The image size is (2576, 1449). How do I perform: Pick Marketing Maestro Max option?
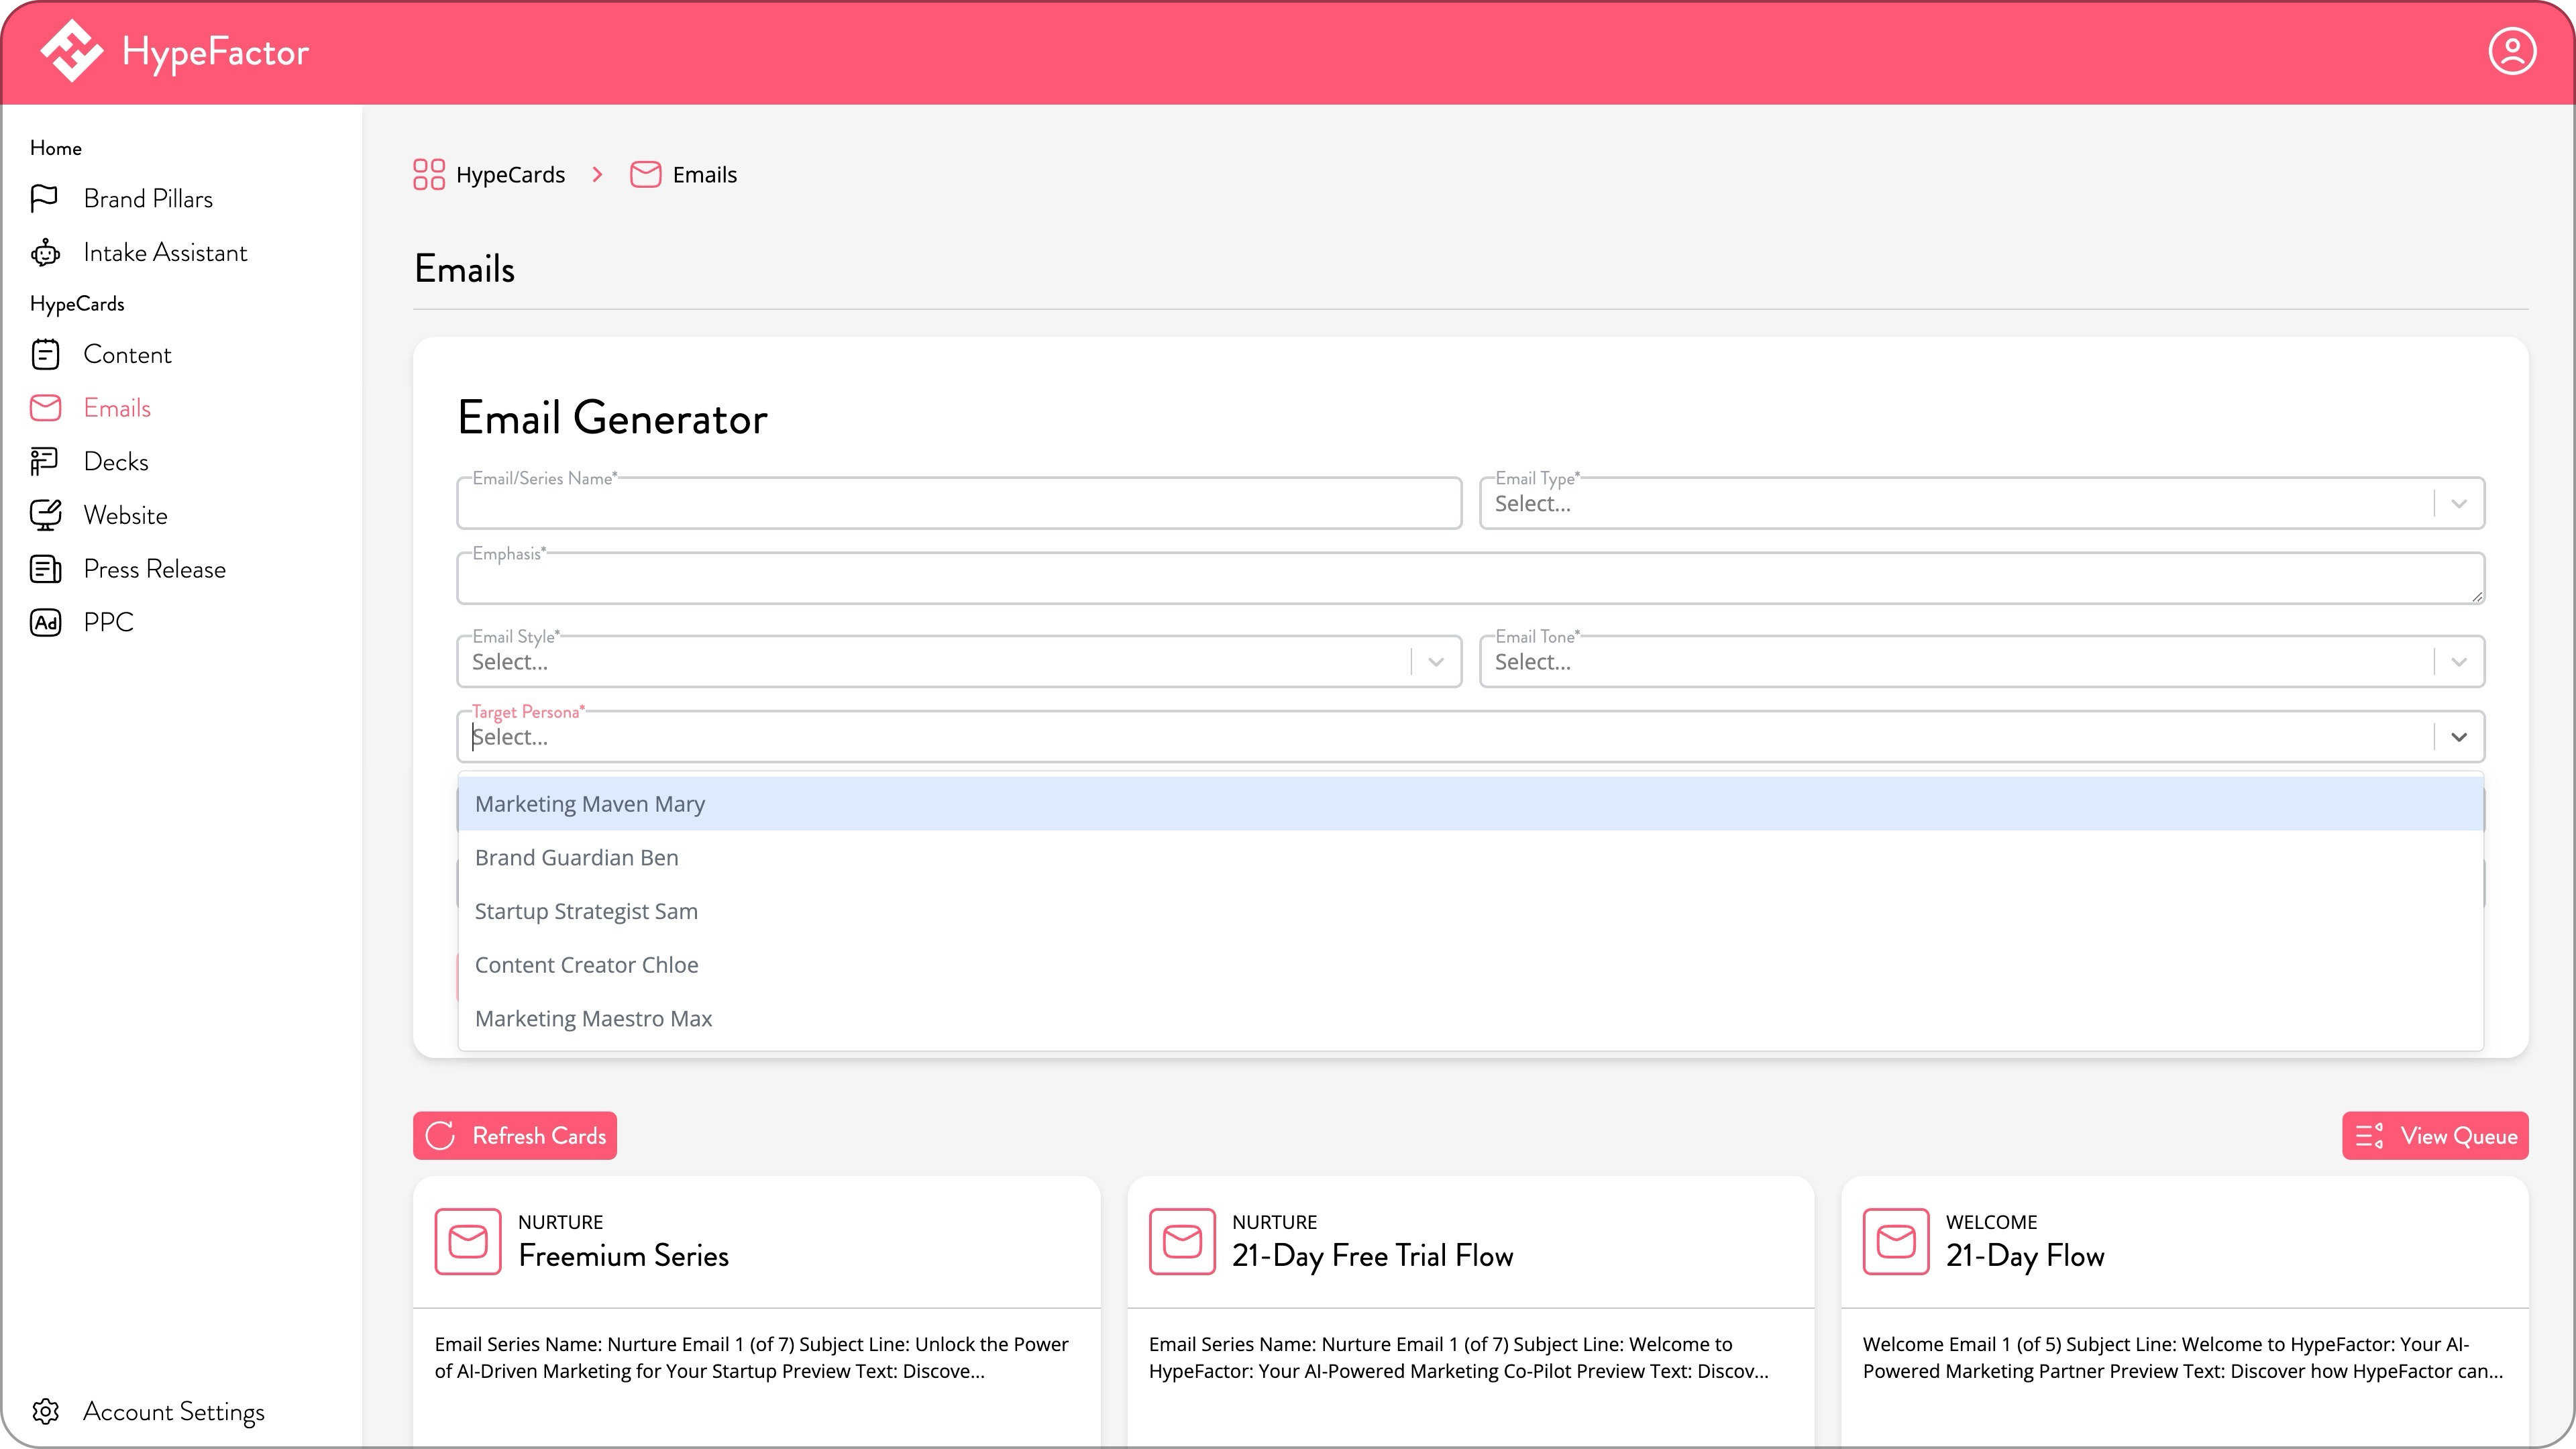pyautogui.click(x=593, y=1019)
